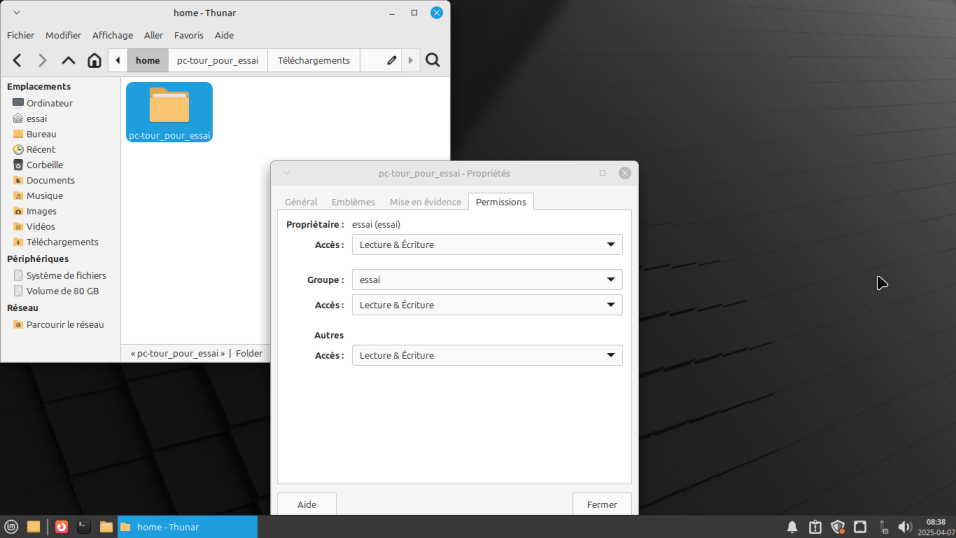Click Téléchargements path bar button
Screen dimensions: 956x538
(313, 60)
